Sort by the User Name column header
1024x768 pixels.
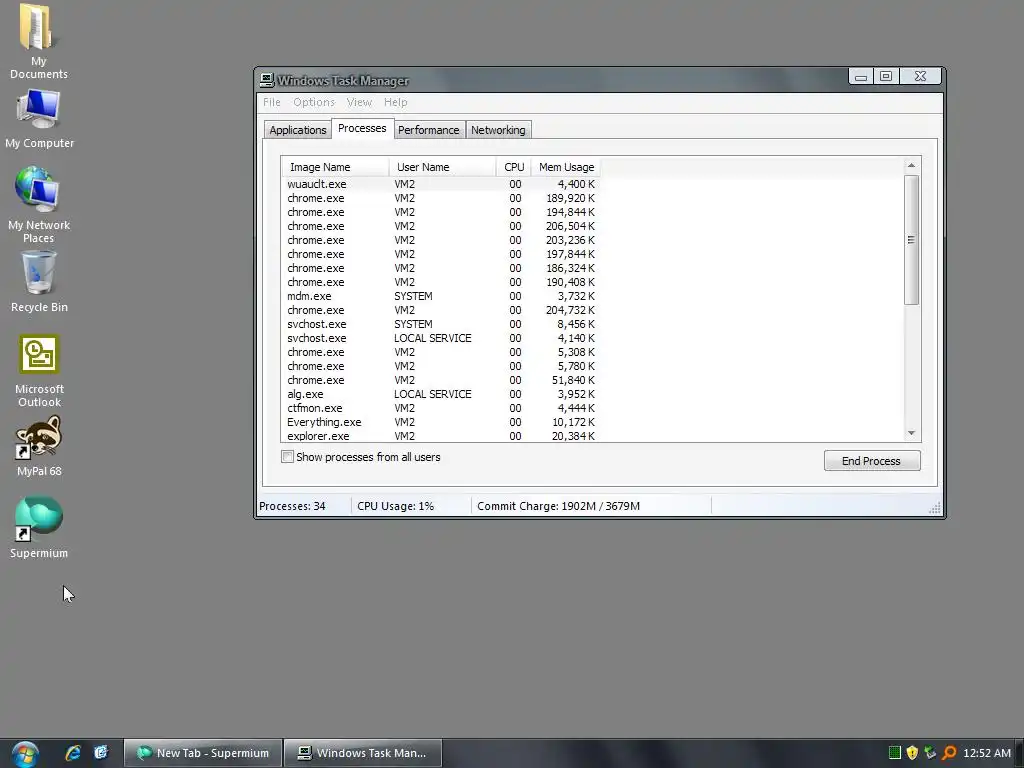tap(442, 167)
